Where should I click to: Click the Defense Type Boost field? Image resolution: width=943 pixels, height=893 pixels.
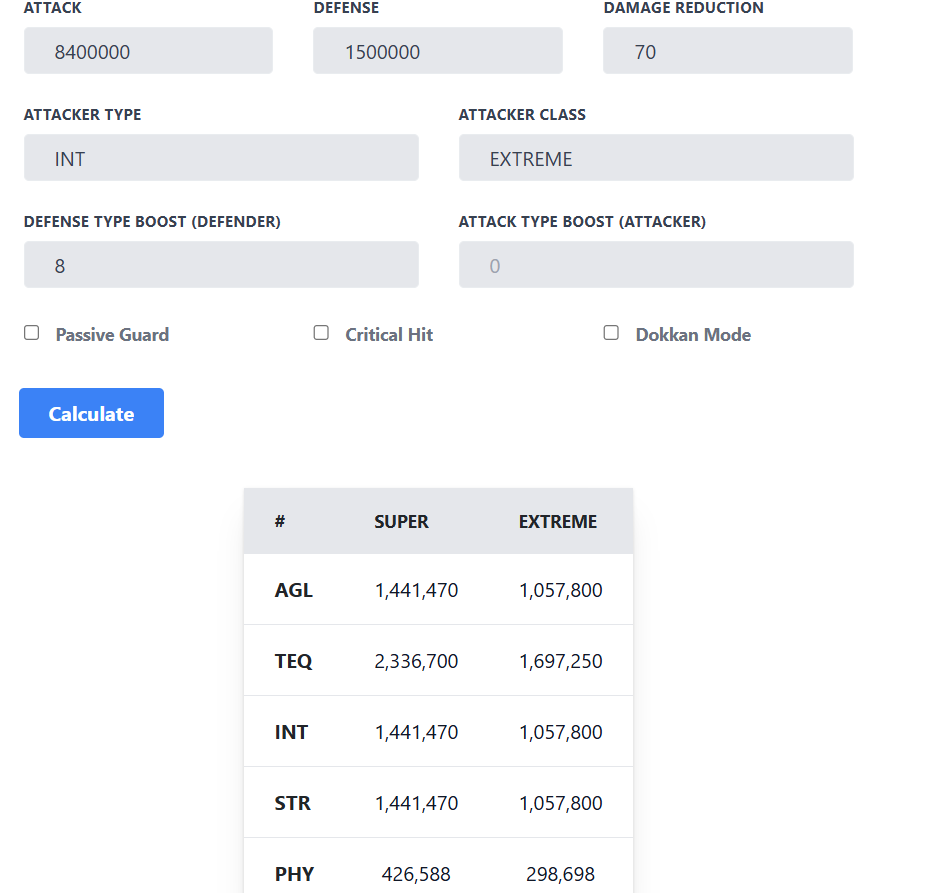[x=221, y=265]
